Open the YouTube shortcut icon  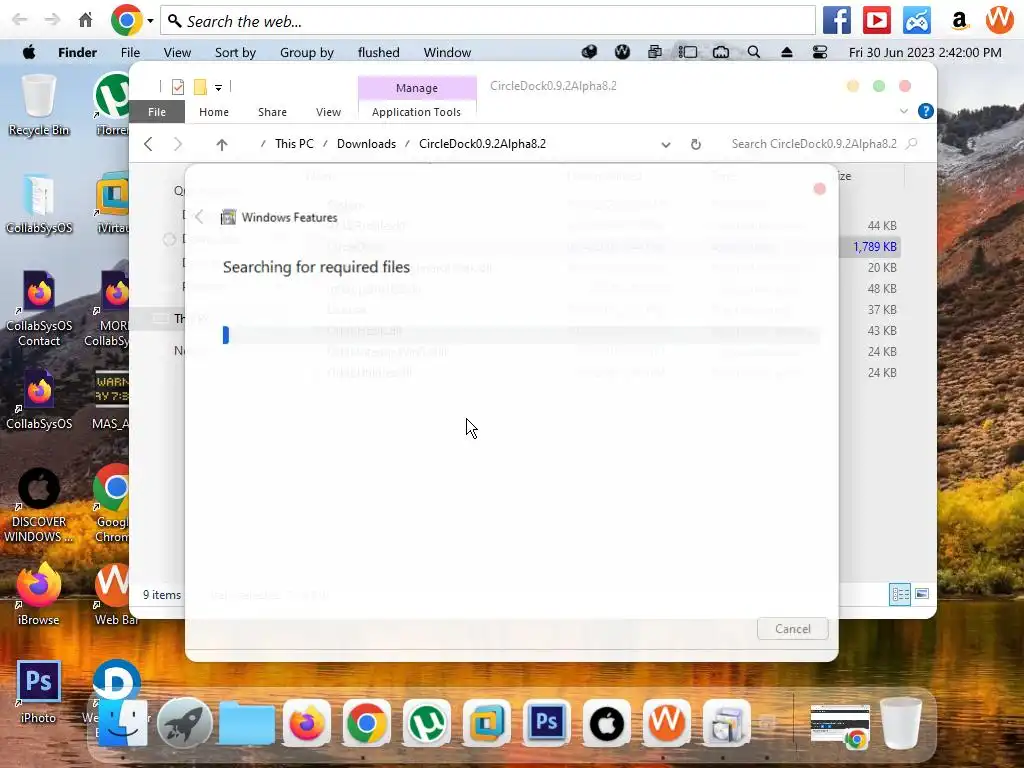pyautogui.click(x=876, y=20)
